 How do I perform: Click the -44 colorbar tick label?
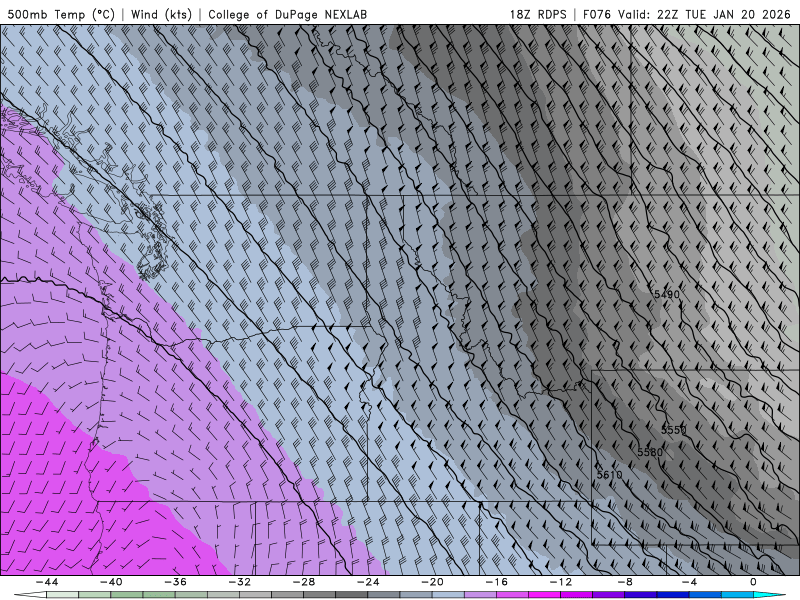click(x=46, y=582)
